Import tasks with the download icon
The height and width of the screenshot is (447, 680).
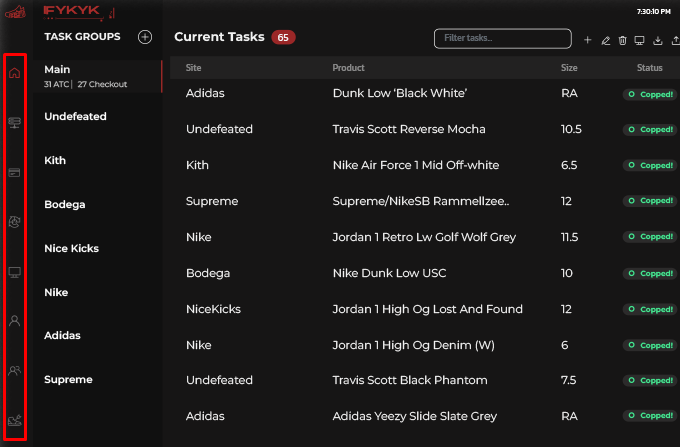point(657,40)
